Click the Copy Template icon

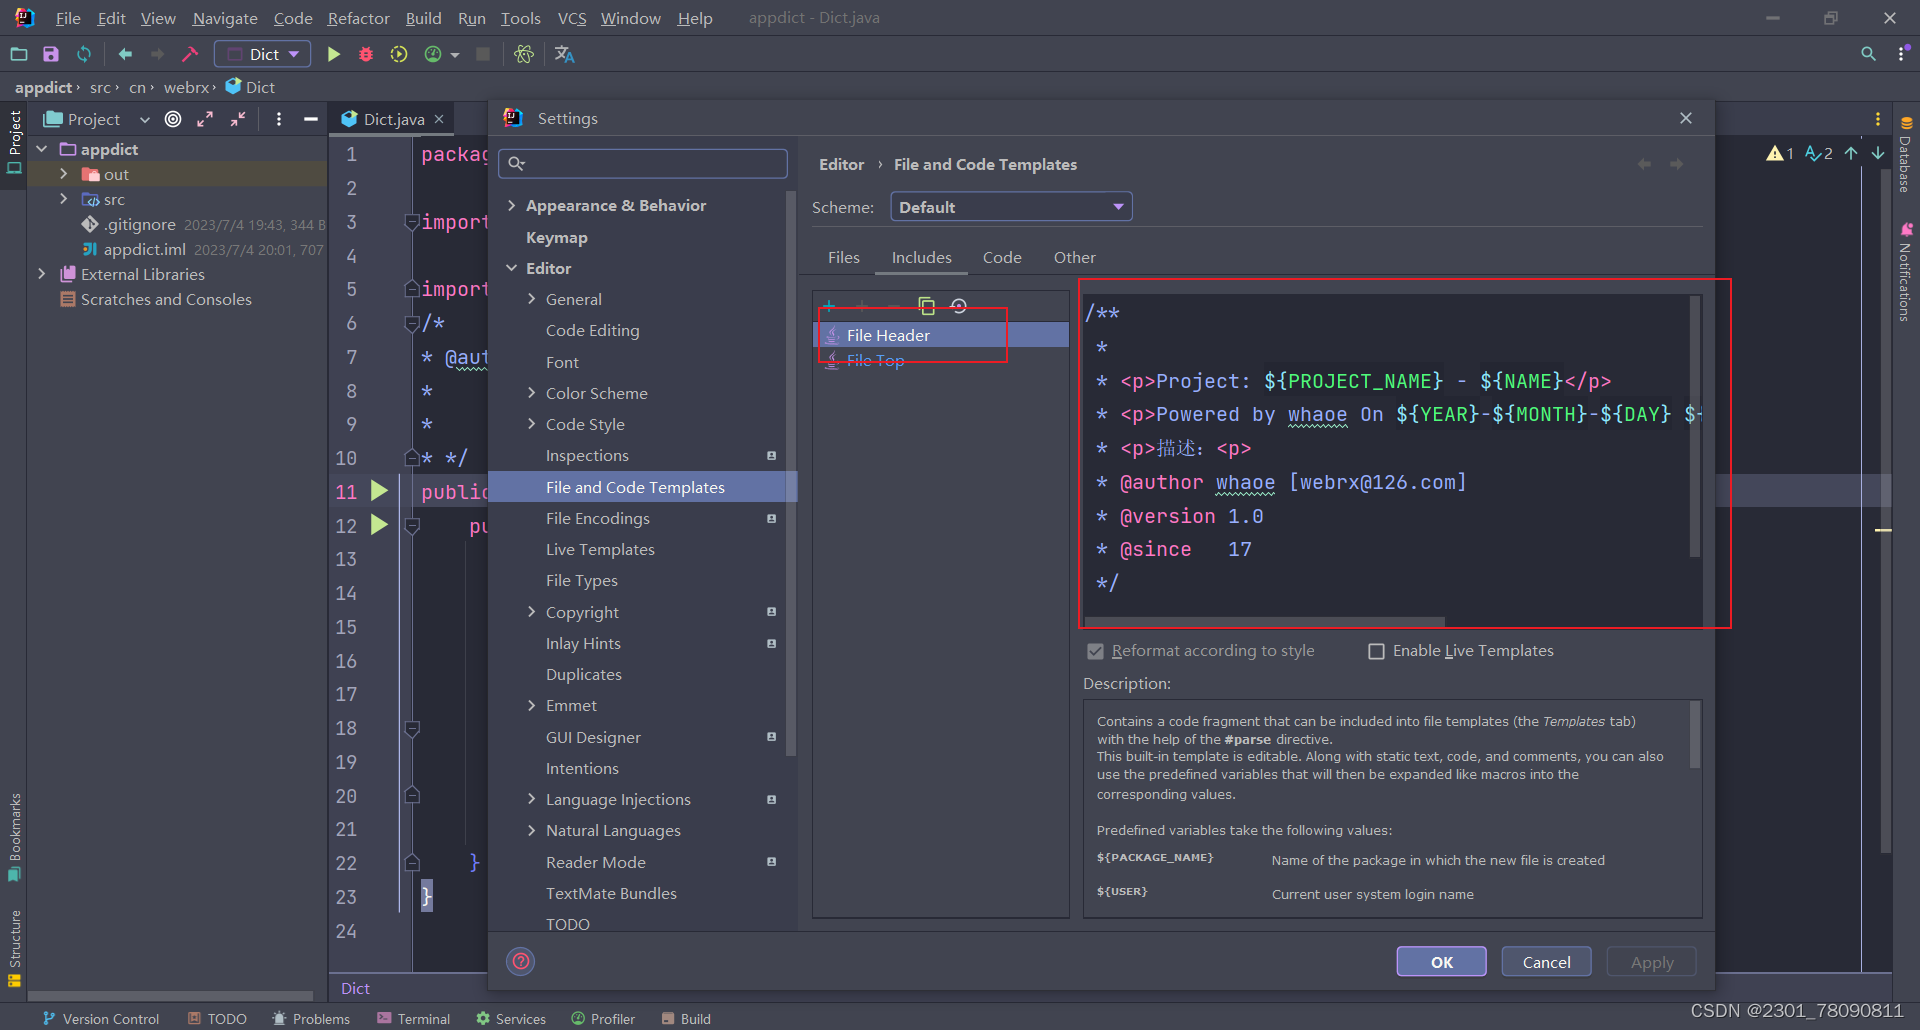click(x=927, y=306)
